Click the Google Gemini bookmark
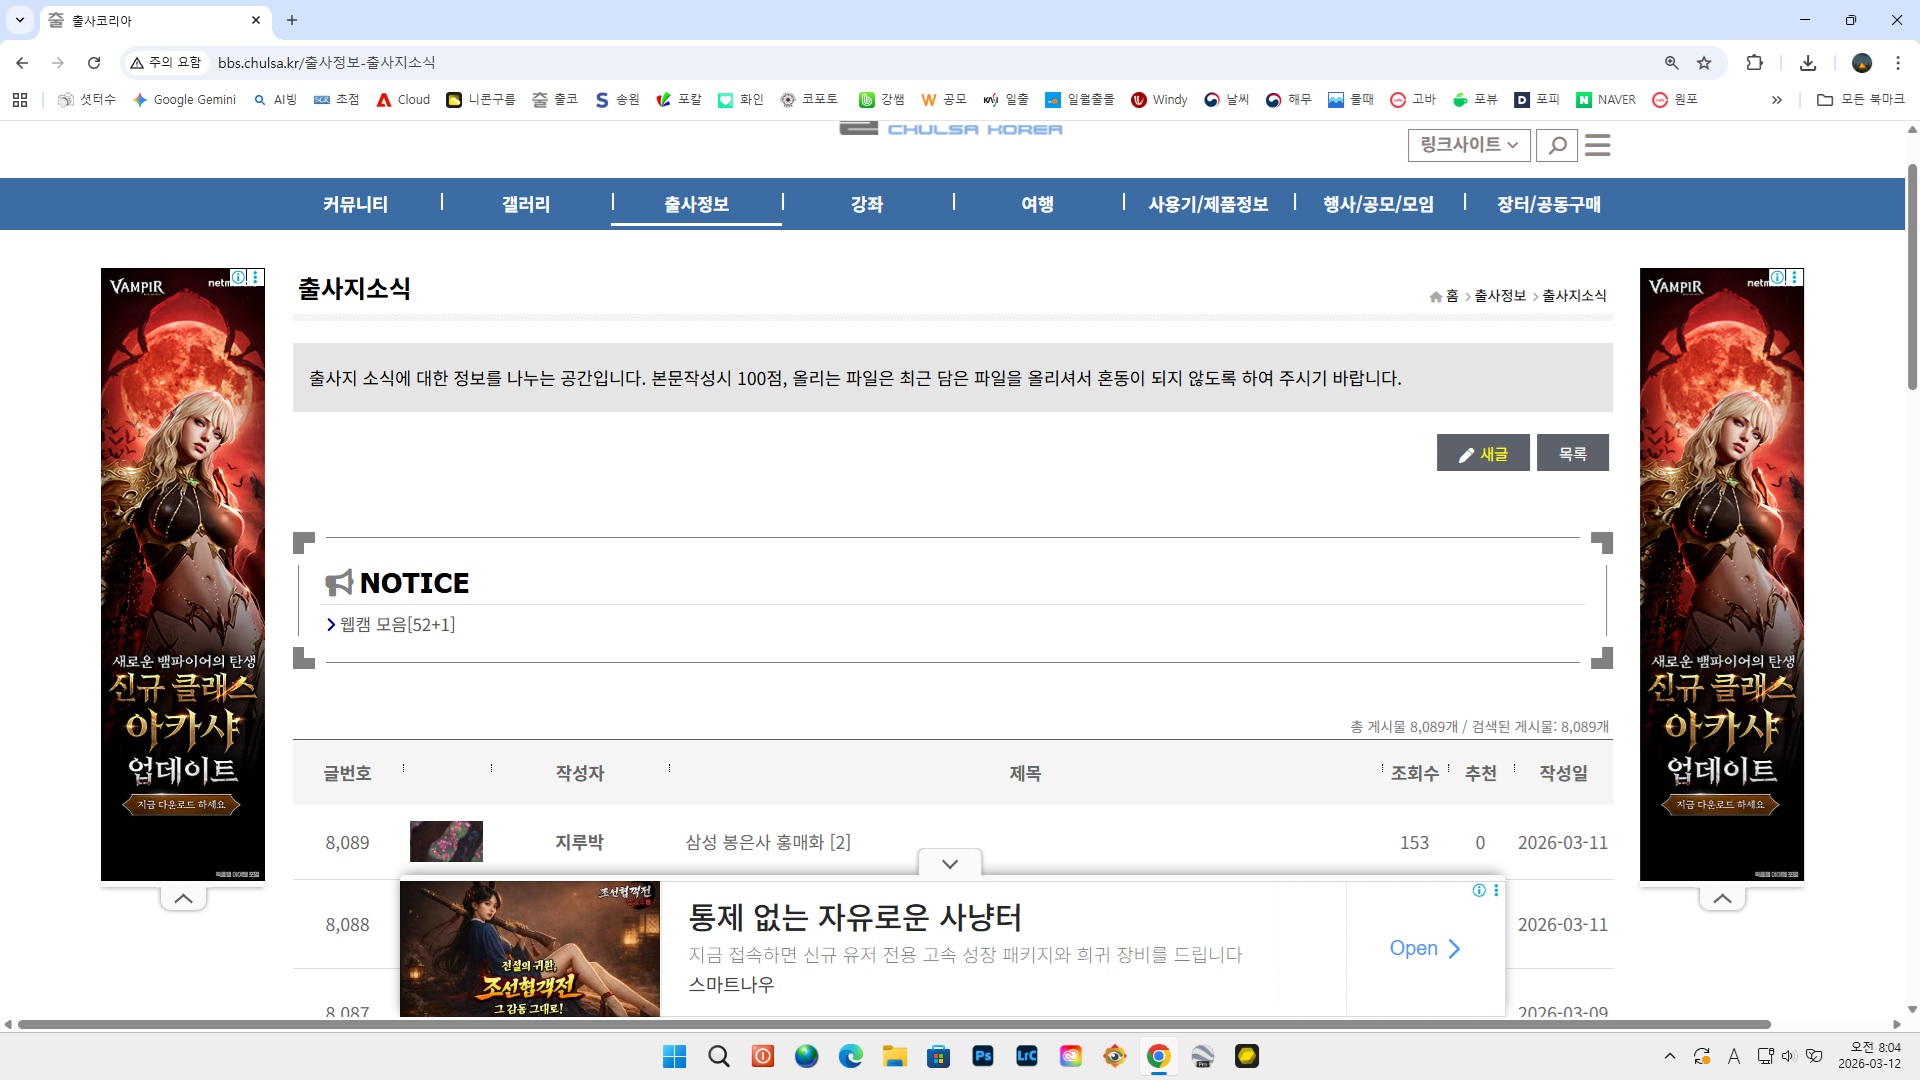Image resolution: width=1920 pixels, height=1080 pixels. click(185, 100)
